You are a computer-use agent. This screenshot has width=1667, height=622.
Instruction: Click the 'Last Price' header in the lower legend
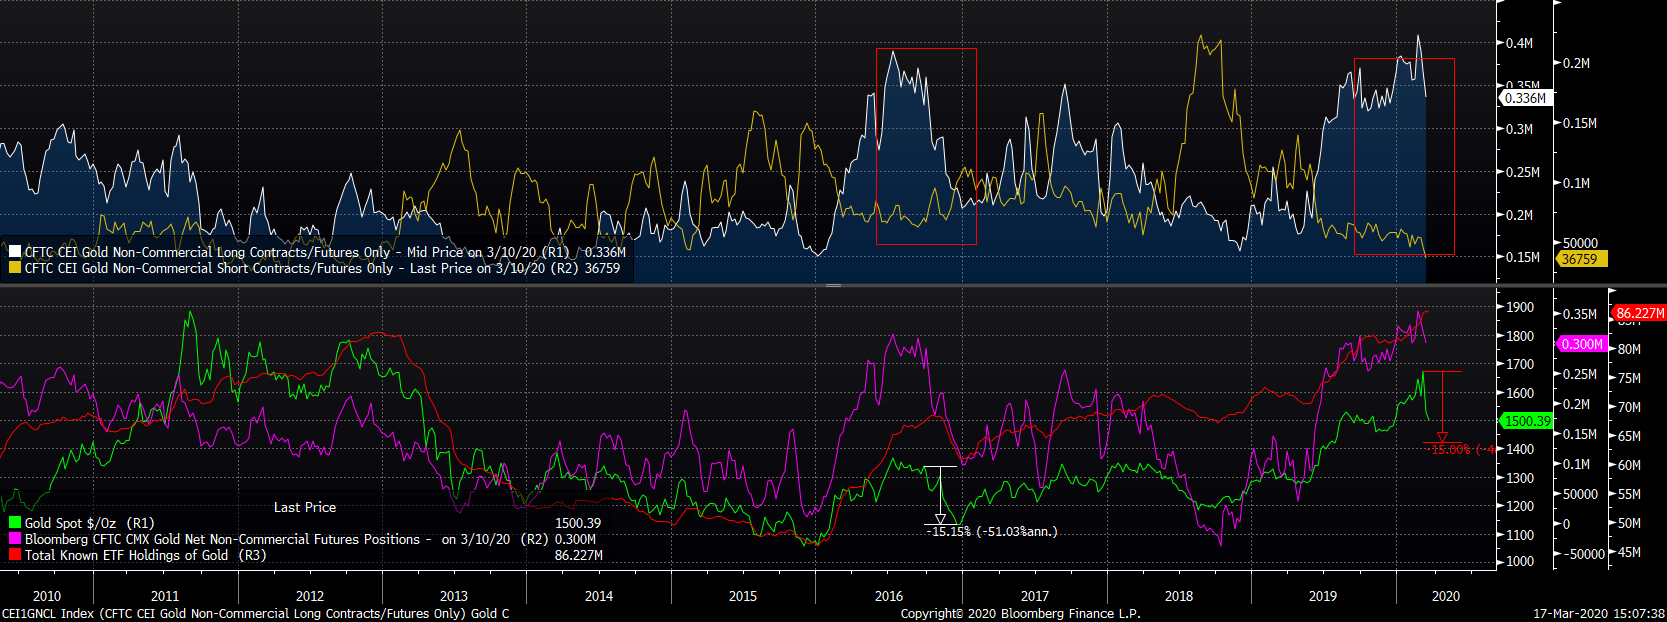(x=305, y=507)
